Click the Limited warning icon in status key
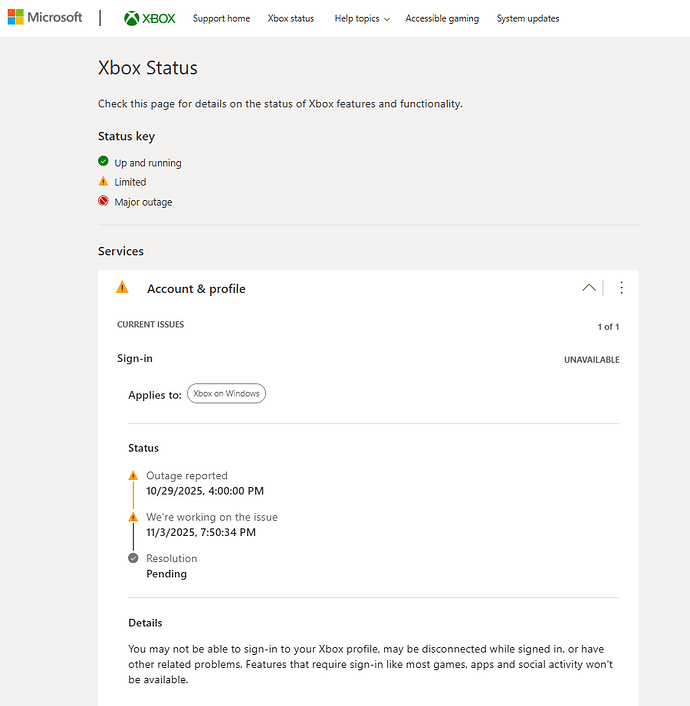Viewport: 690px width, 706px height. click(103, 181)
